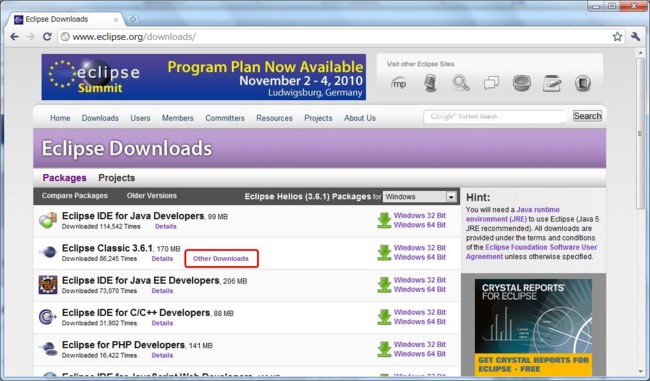Open Details for C/C++ Developers
Image resolution: width=650 pixels, height=381 pixels.
click(162, 323)
